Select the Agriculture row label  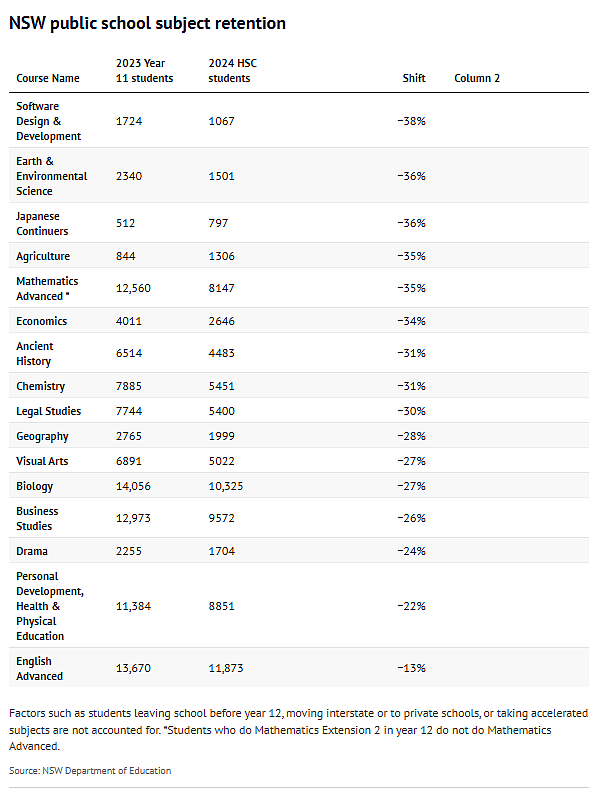click(43, 256)
